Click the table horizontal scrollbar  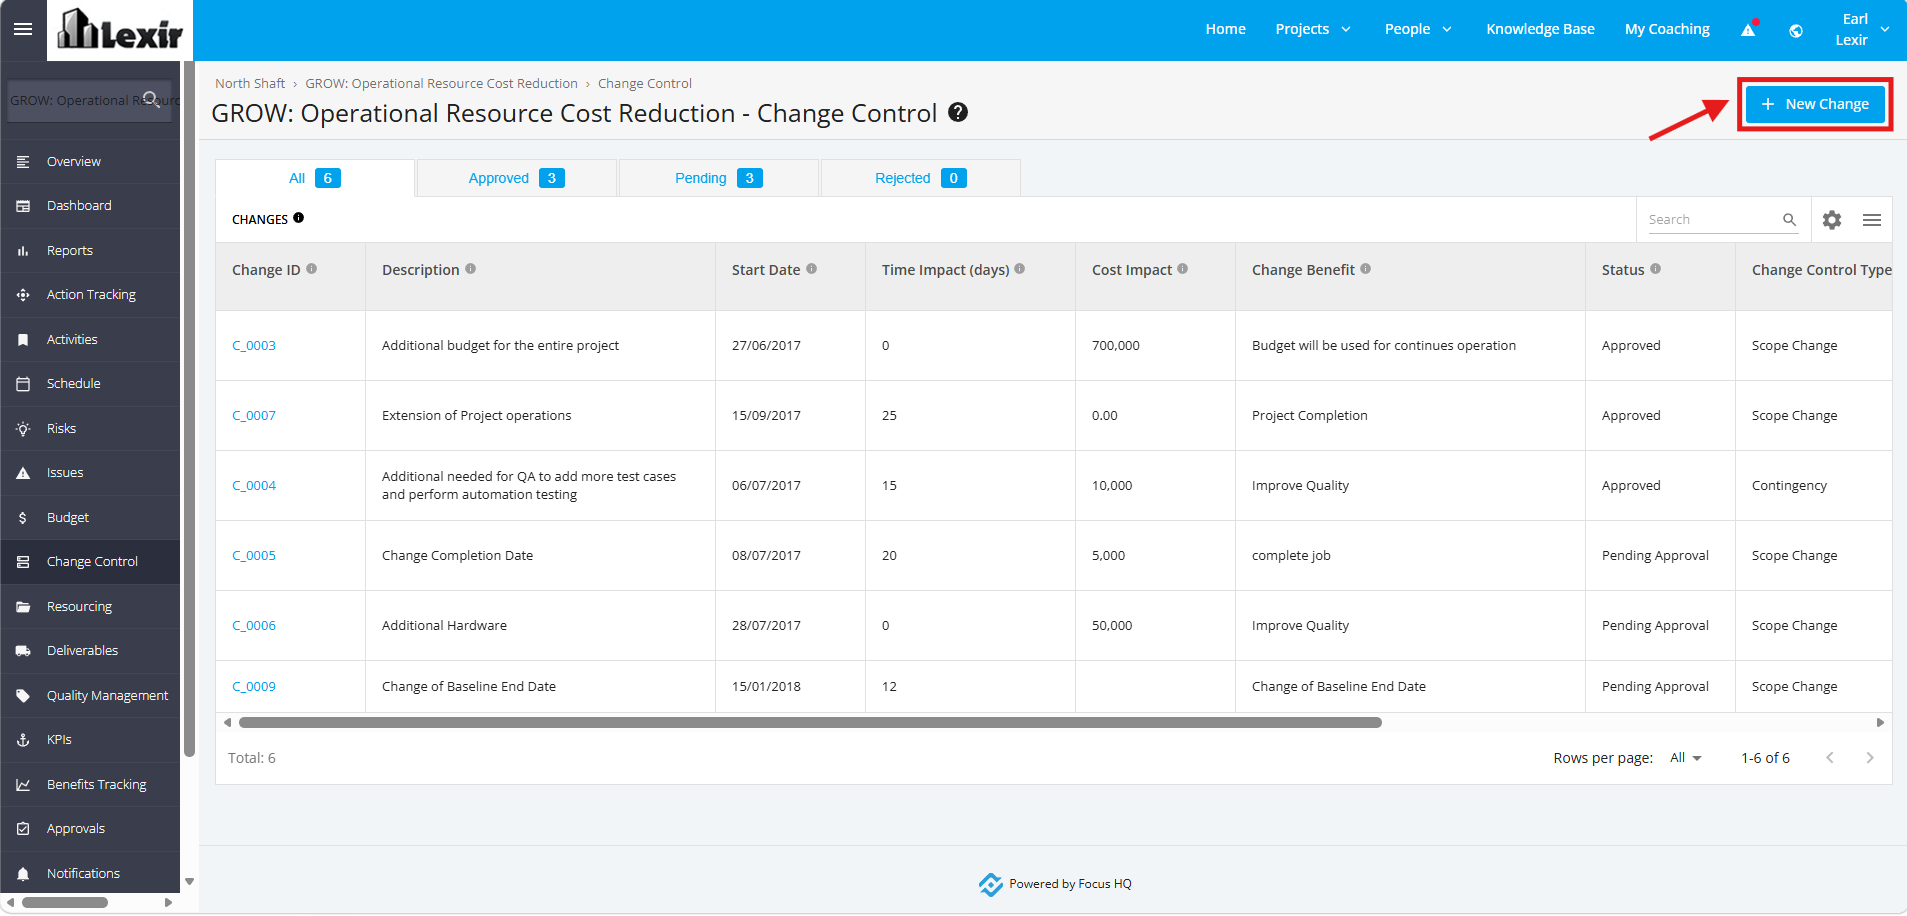[x=810, y=722]
